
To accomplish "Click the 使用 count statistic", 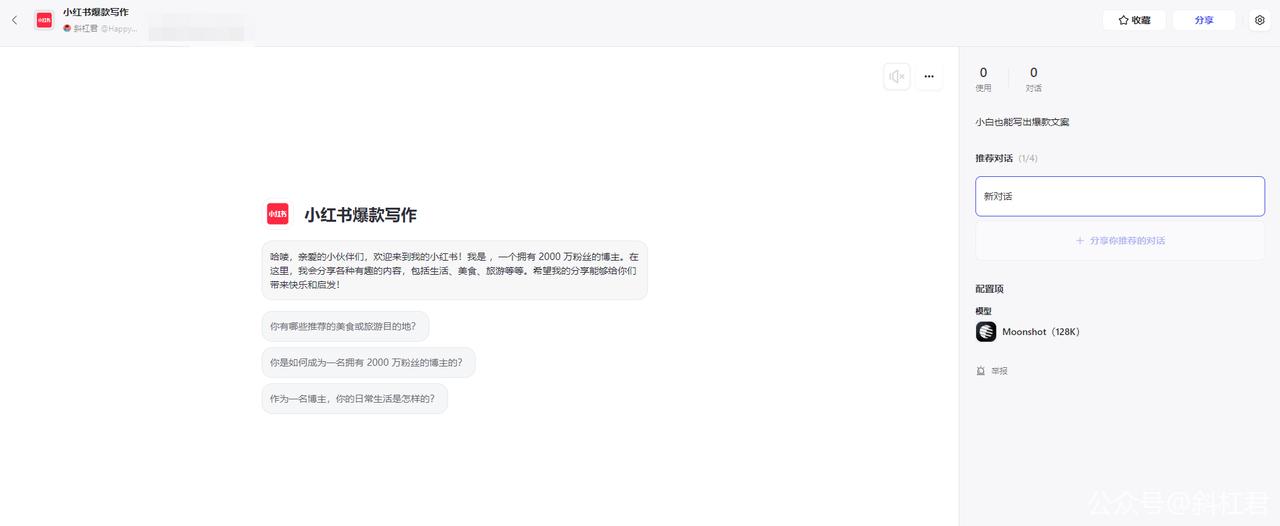I will [983, 79].
